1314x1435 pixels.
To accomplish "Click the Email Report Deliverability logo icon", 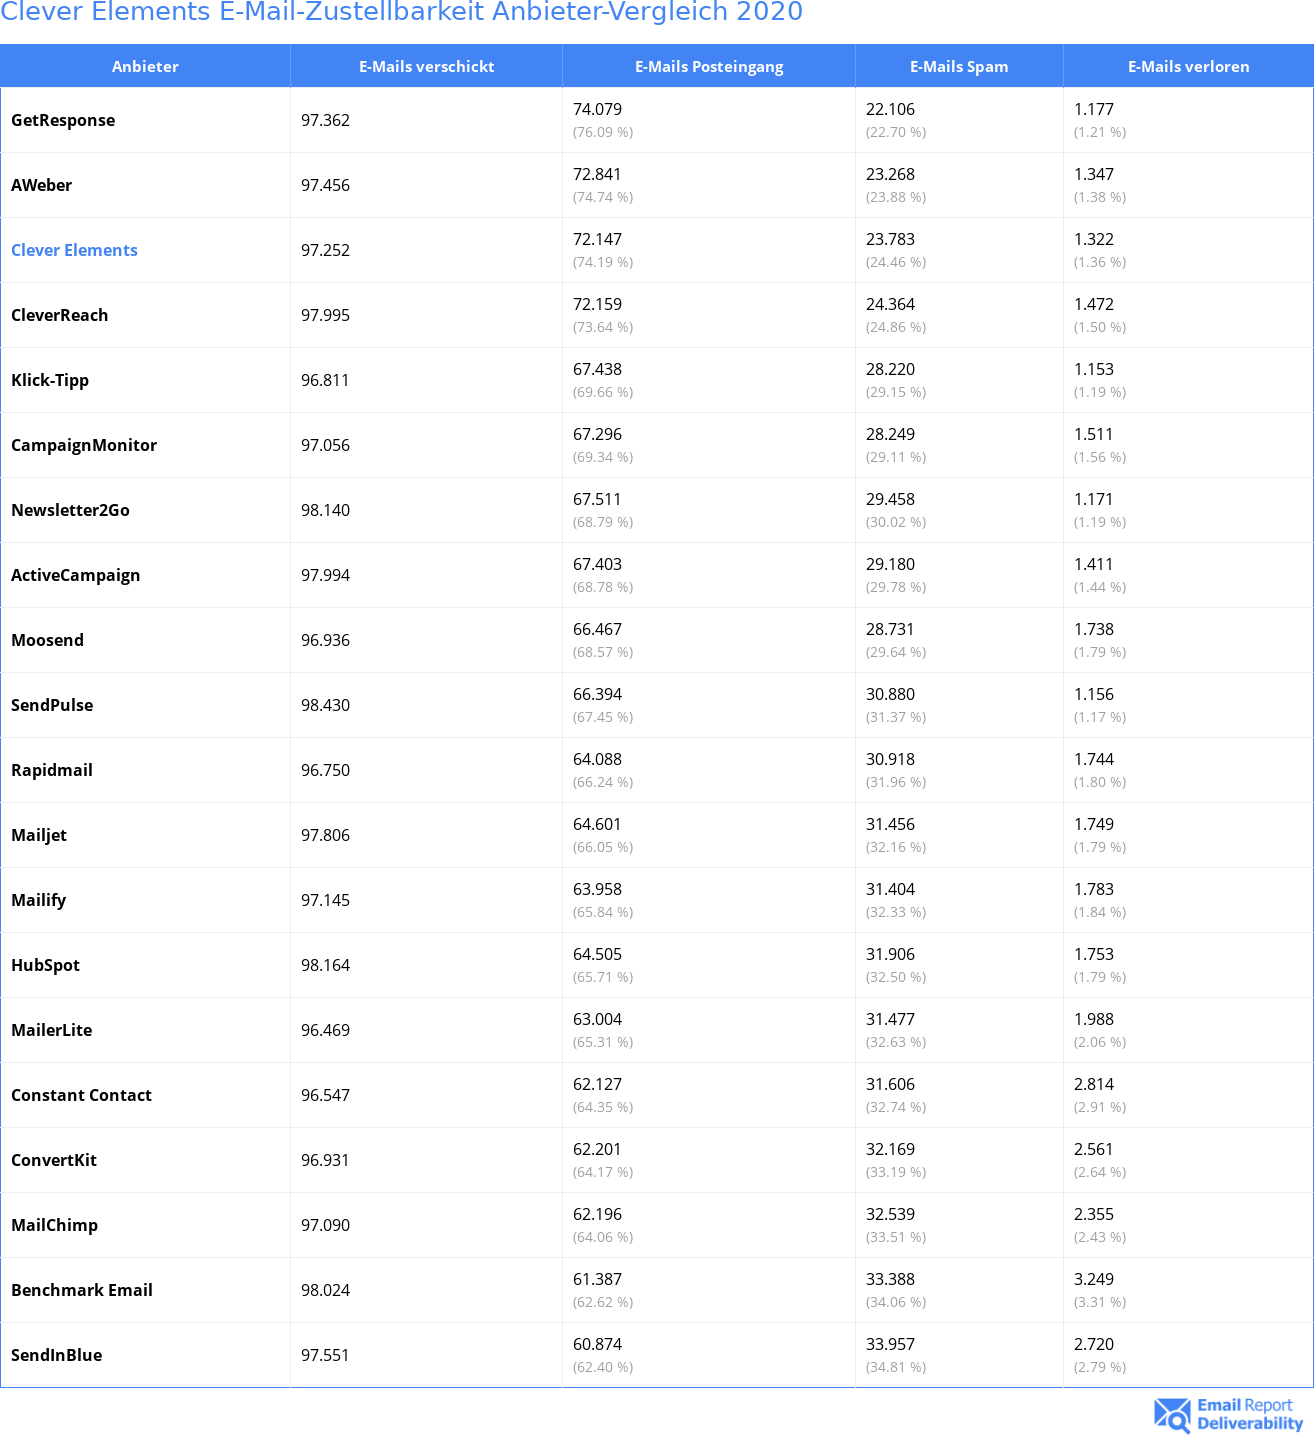I will point(1172,1414).
